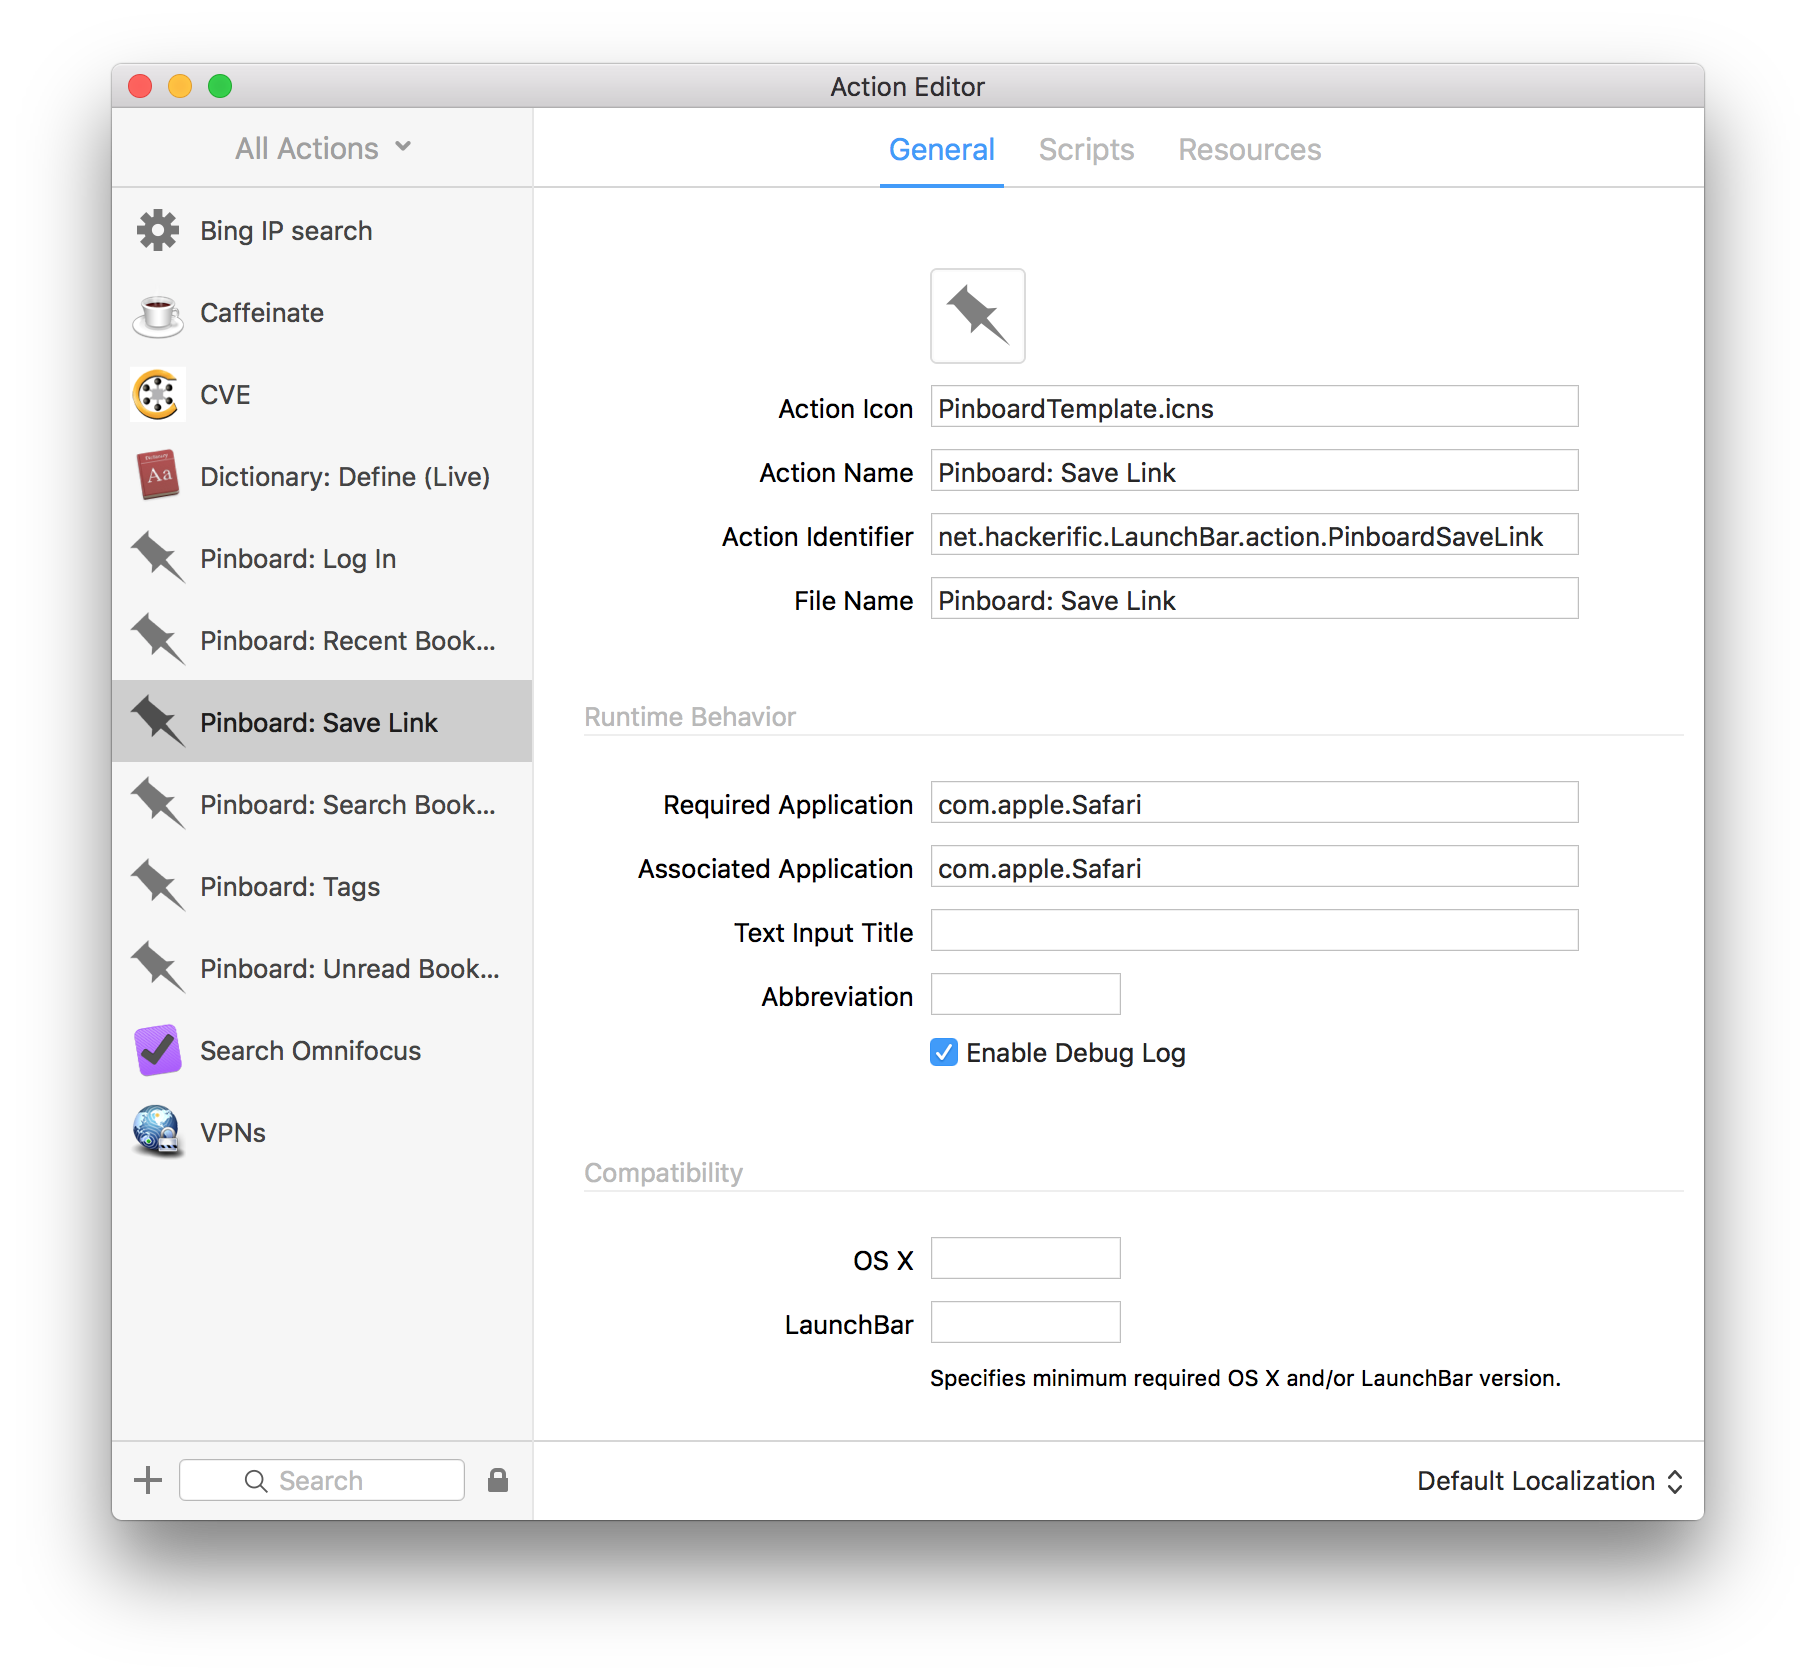
Task: Minimize the Action Editor window
Action: click(x=180, y=86)
